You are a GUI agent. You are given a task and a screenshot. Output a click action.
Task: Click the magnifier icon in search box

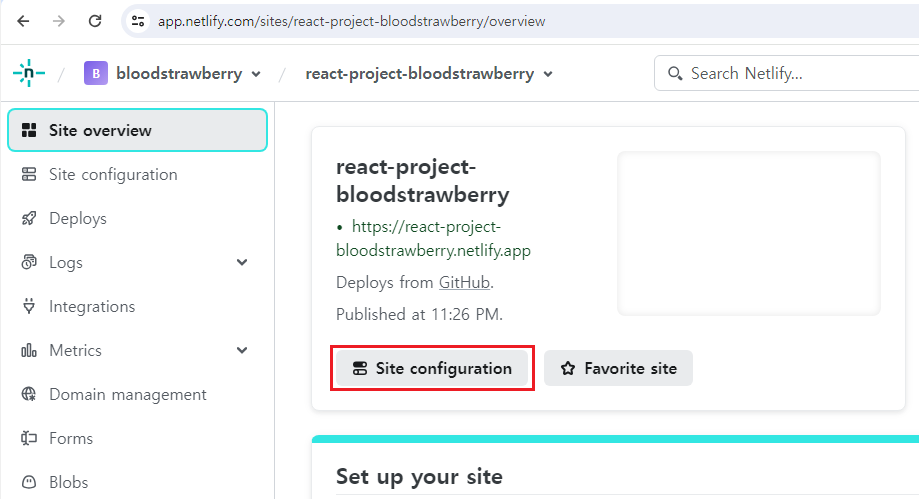pyautogui.click(x=675, y=73)
